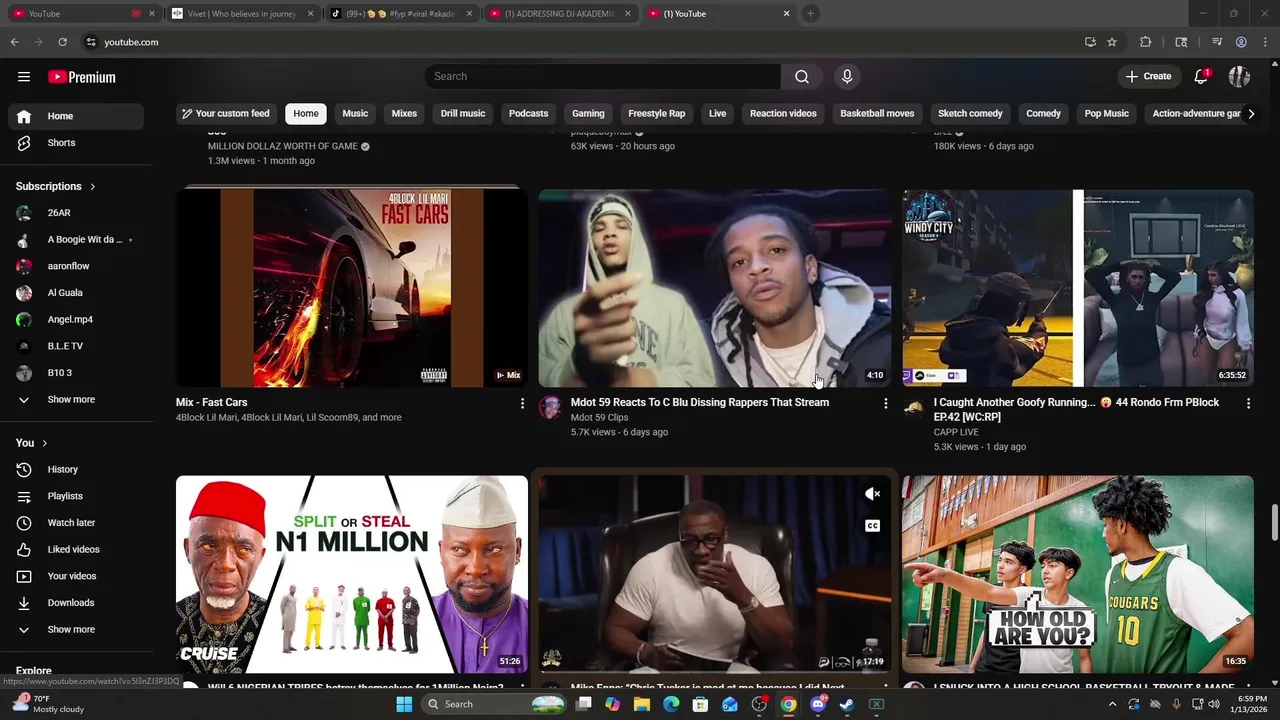
Task: Select the Freestyle Rap chip
Action: [656, 114]
